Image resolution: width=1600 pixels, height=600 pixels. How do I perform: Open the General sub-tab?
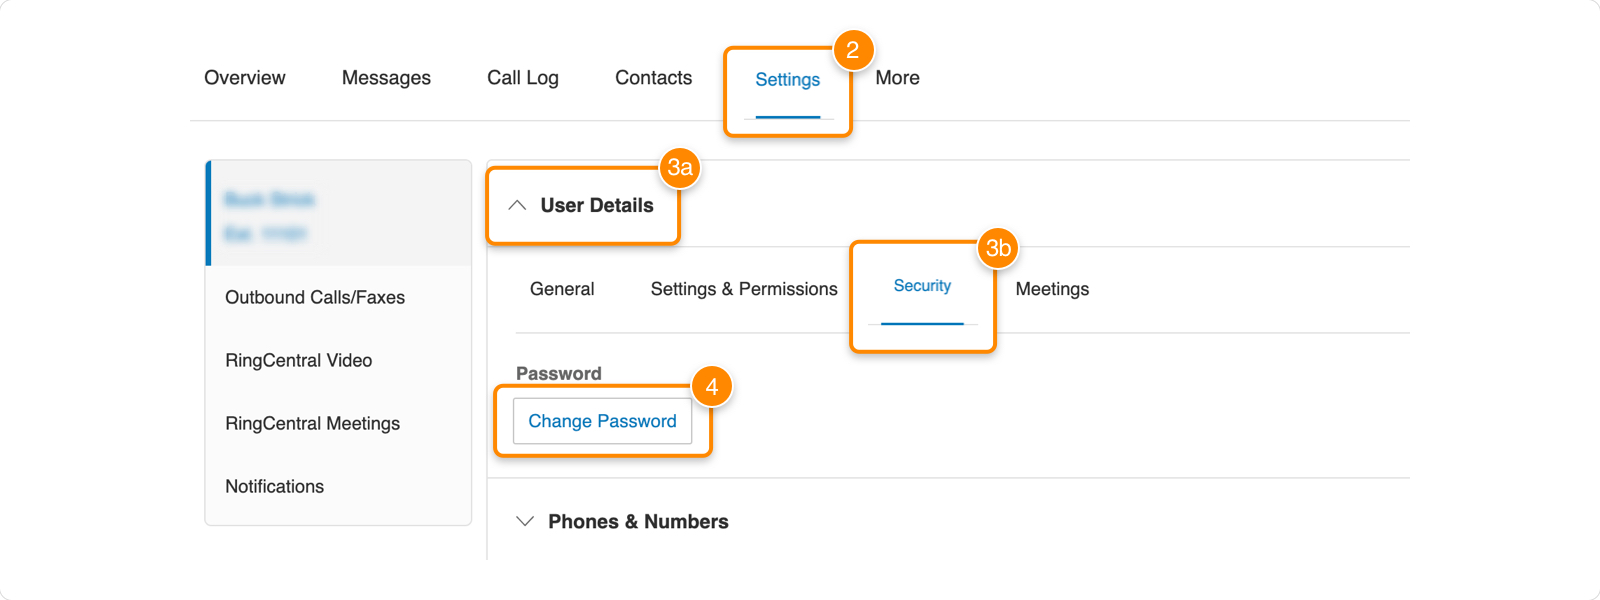(561, 289)
